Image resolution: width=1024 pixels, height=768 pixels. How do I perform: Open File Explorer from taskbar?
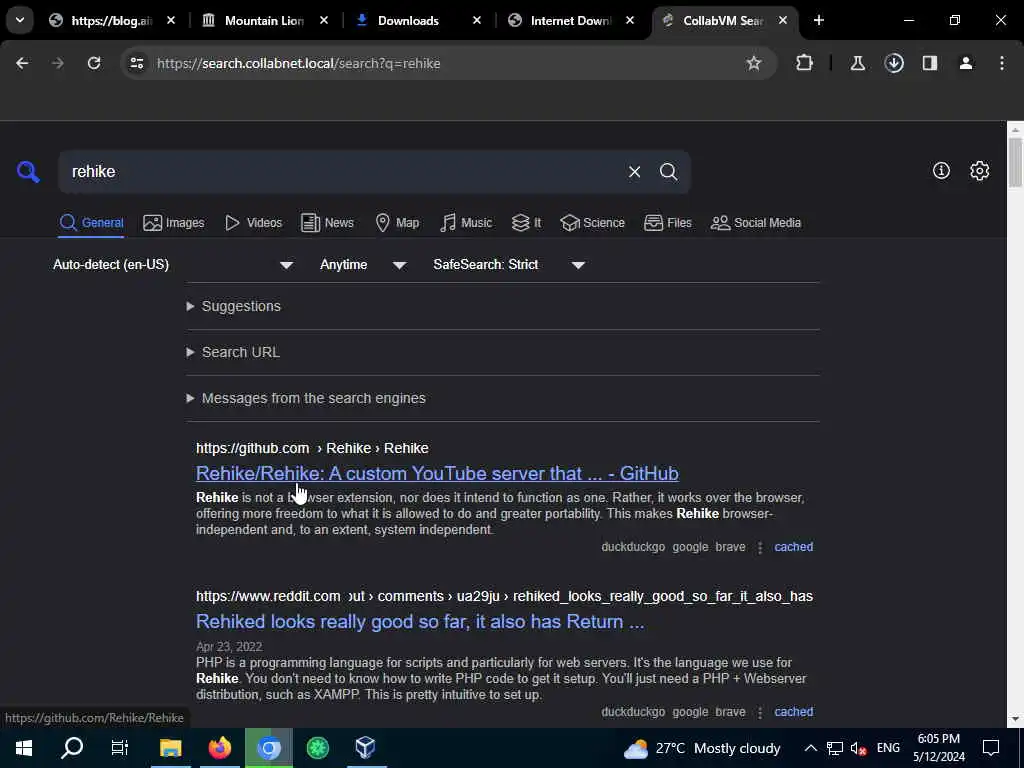[x=170, y=748]
